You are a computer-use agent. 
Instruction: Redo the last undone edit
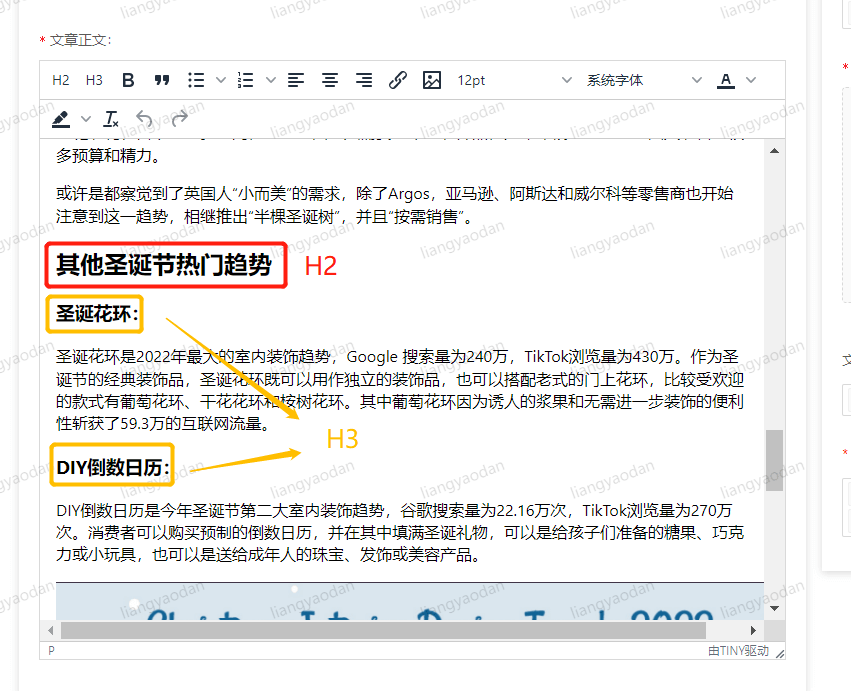180,119
